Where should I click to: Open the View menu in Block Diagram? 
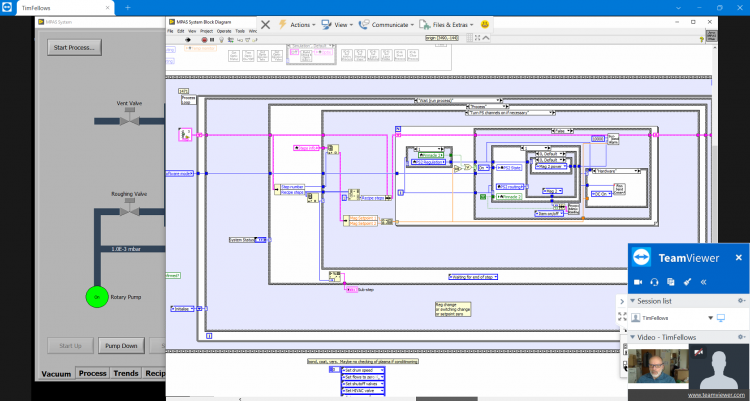point(192,31)
